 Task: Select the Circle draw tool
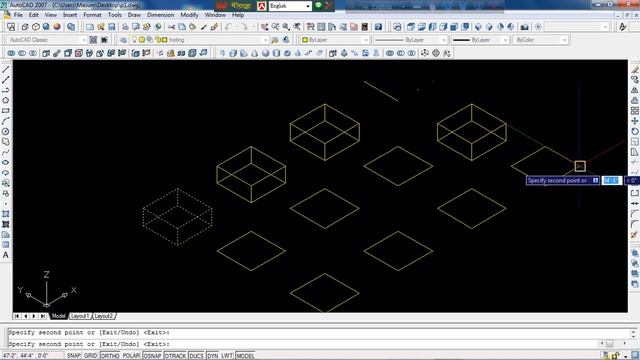coord(6,131)
